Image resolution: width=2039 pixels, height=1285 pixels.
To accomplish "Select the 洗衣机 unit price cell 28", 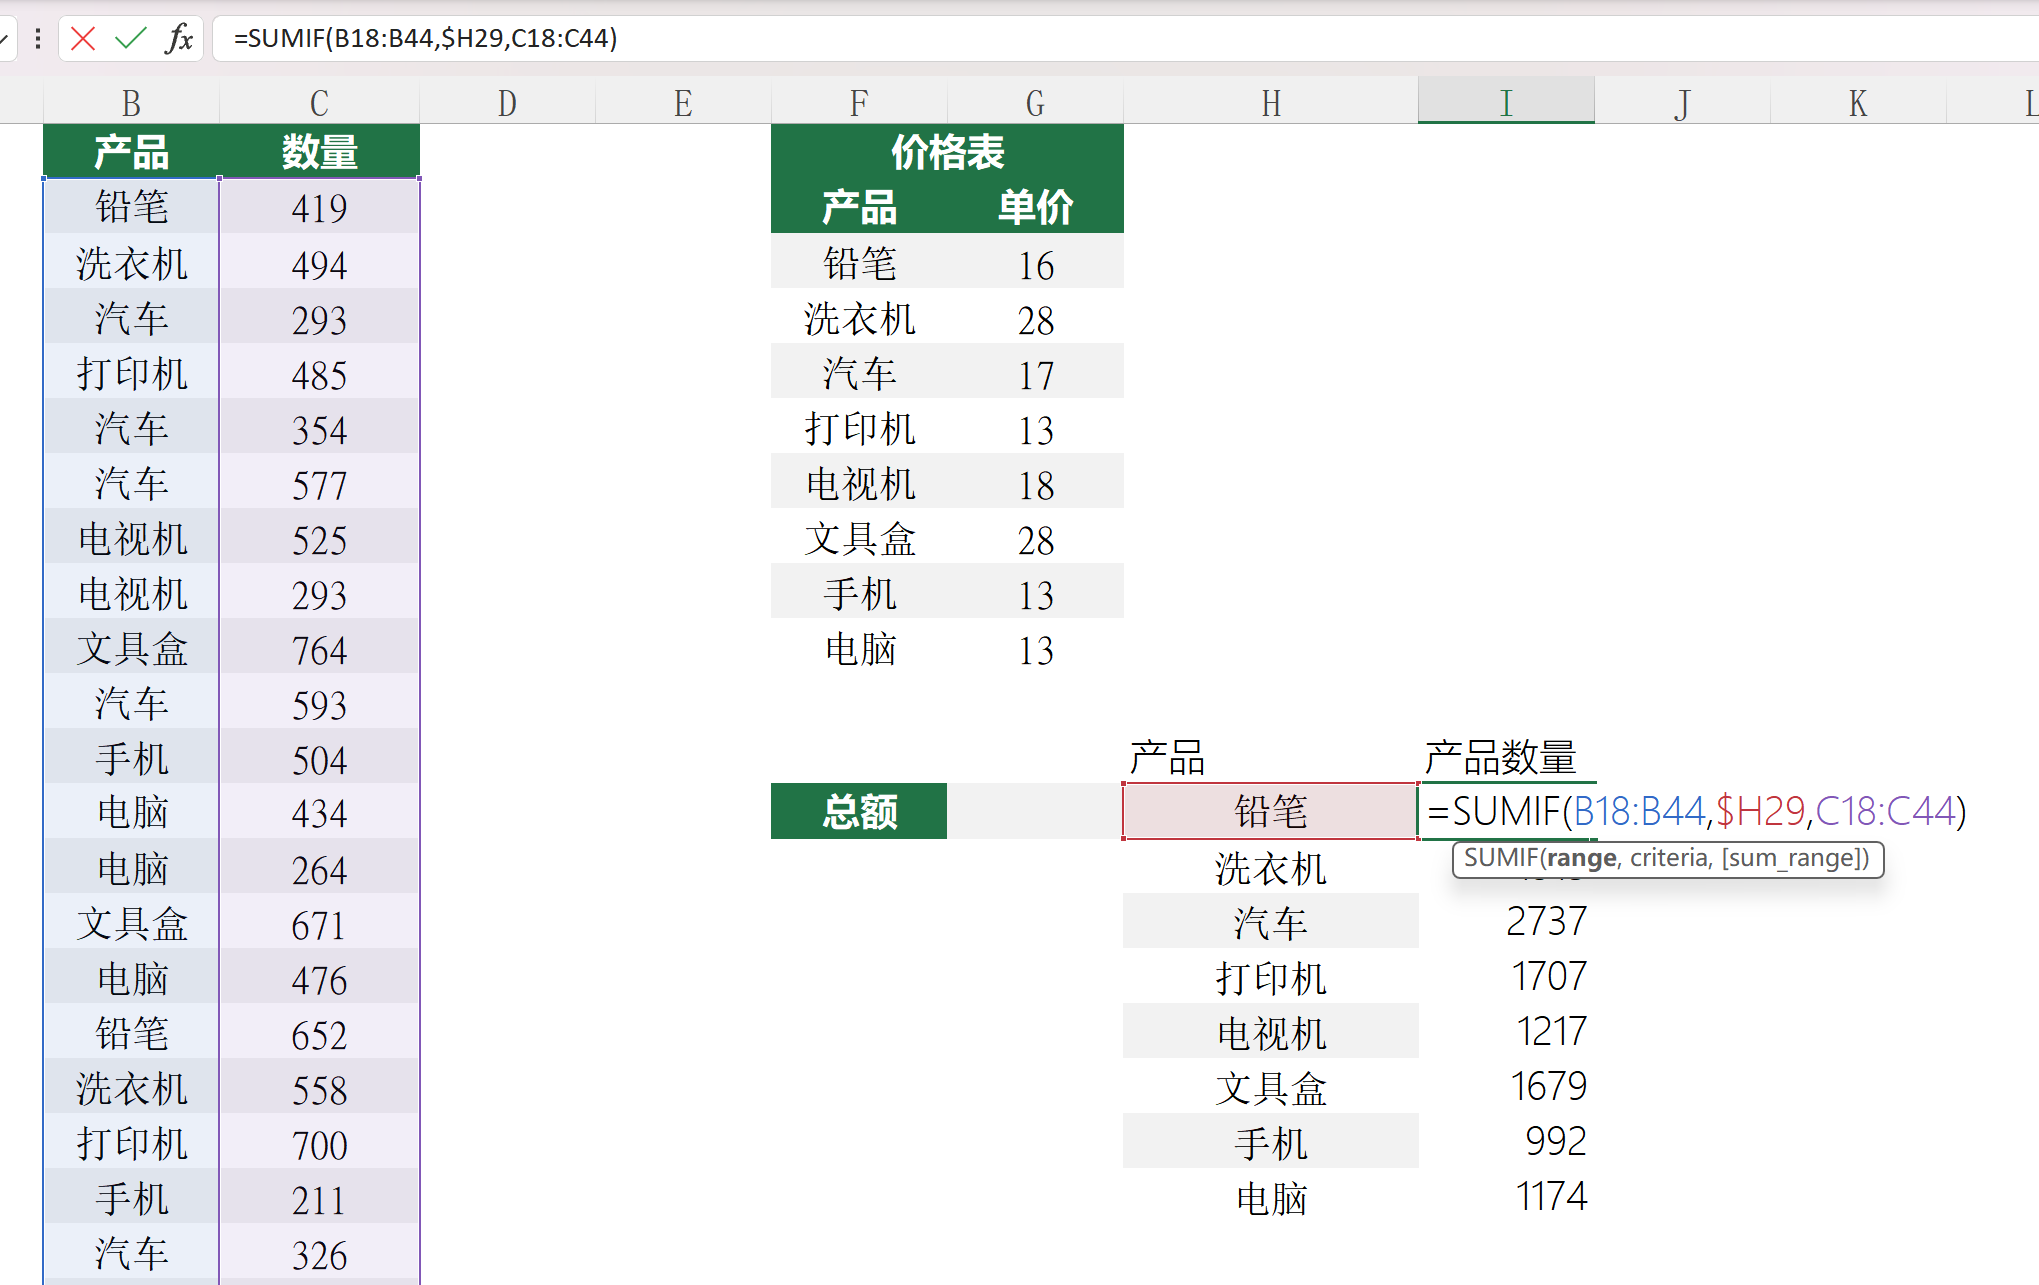I will tap(1036, 320).
